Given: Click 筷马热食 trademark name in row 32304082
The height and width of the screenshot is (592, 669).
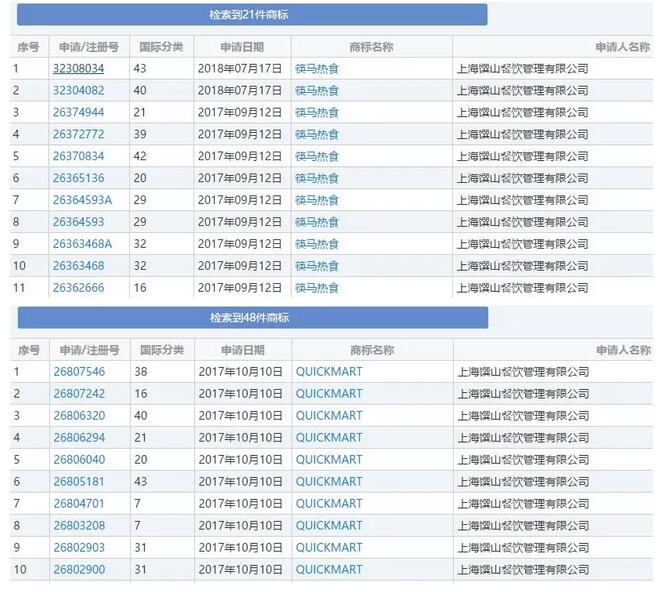Looking at the screenshot, I should (317, 90).
